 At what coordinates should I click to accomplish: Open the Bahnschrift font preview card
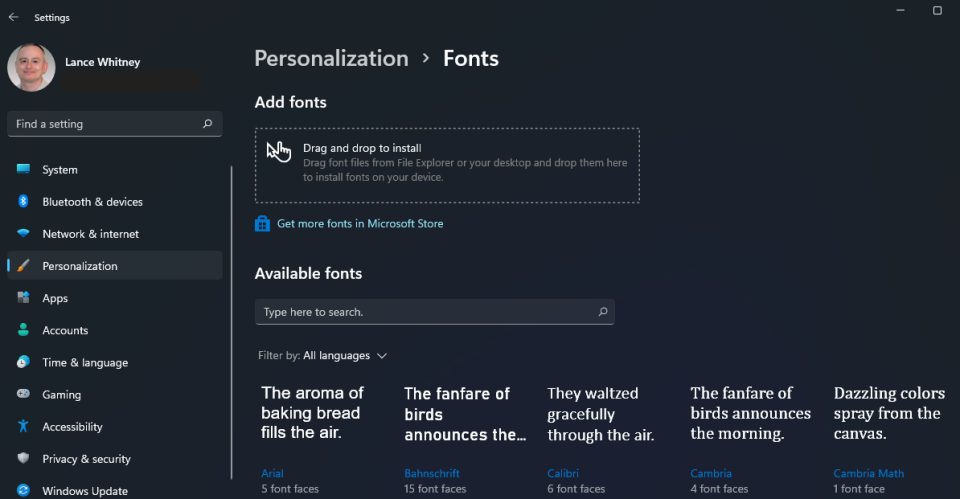point(465,439)
